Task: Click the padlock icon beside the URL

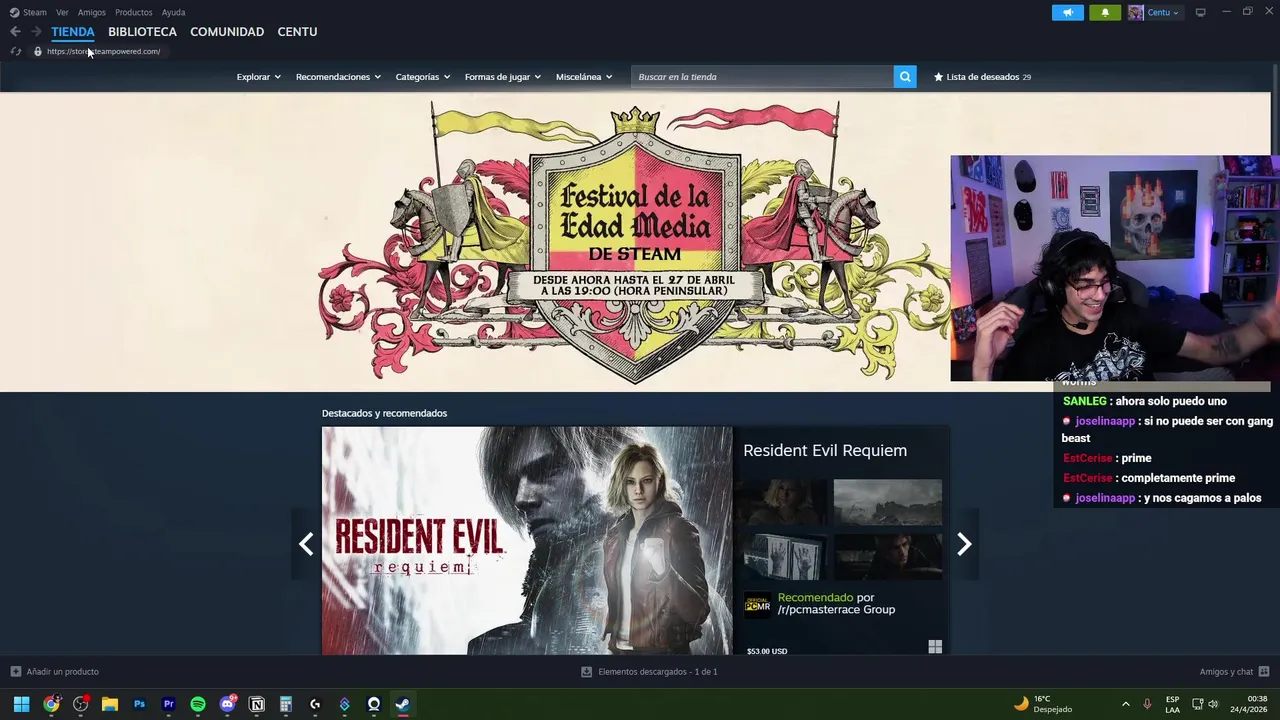Action: point(38,51)
